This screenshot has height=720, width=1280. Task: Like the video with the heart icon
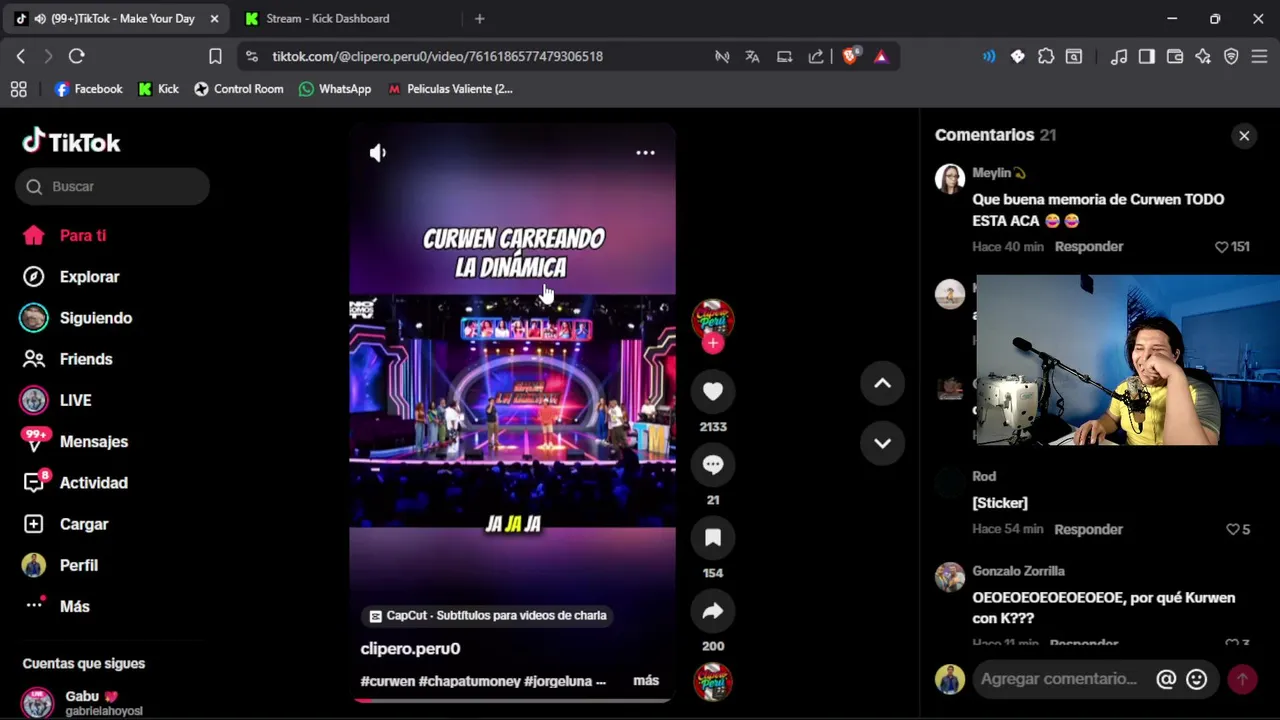(713, 391)
